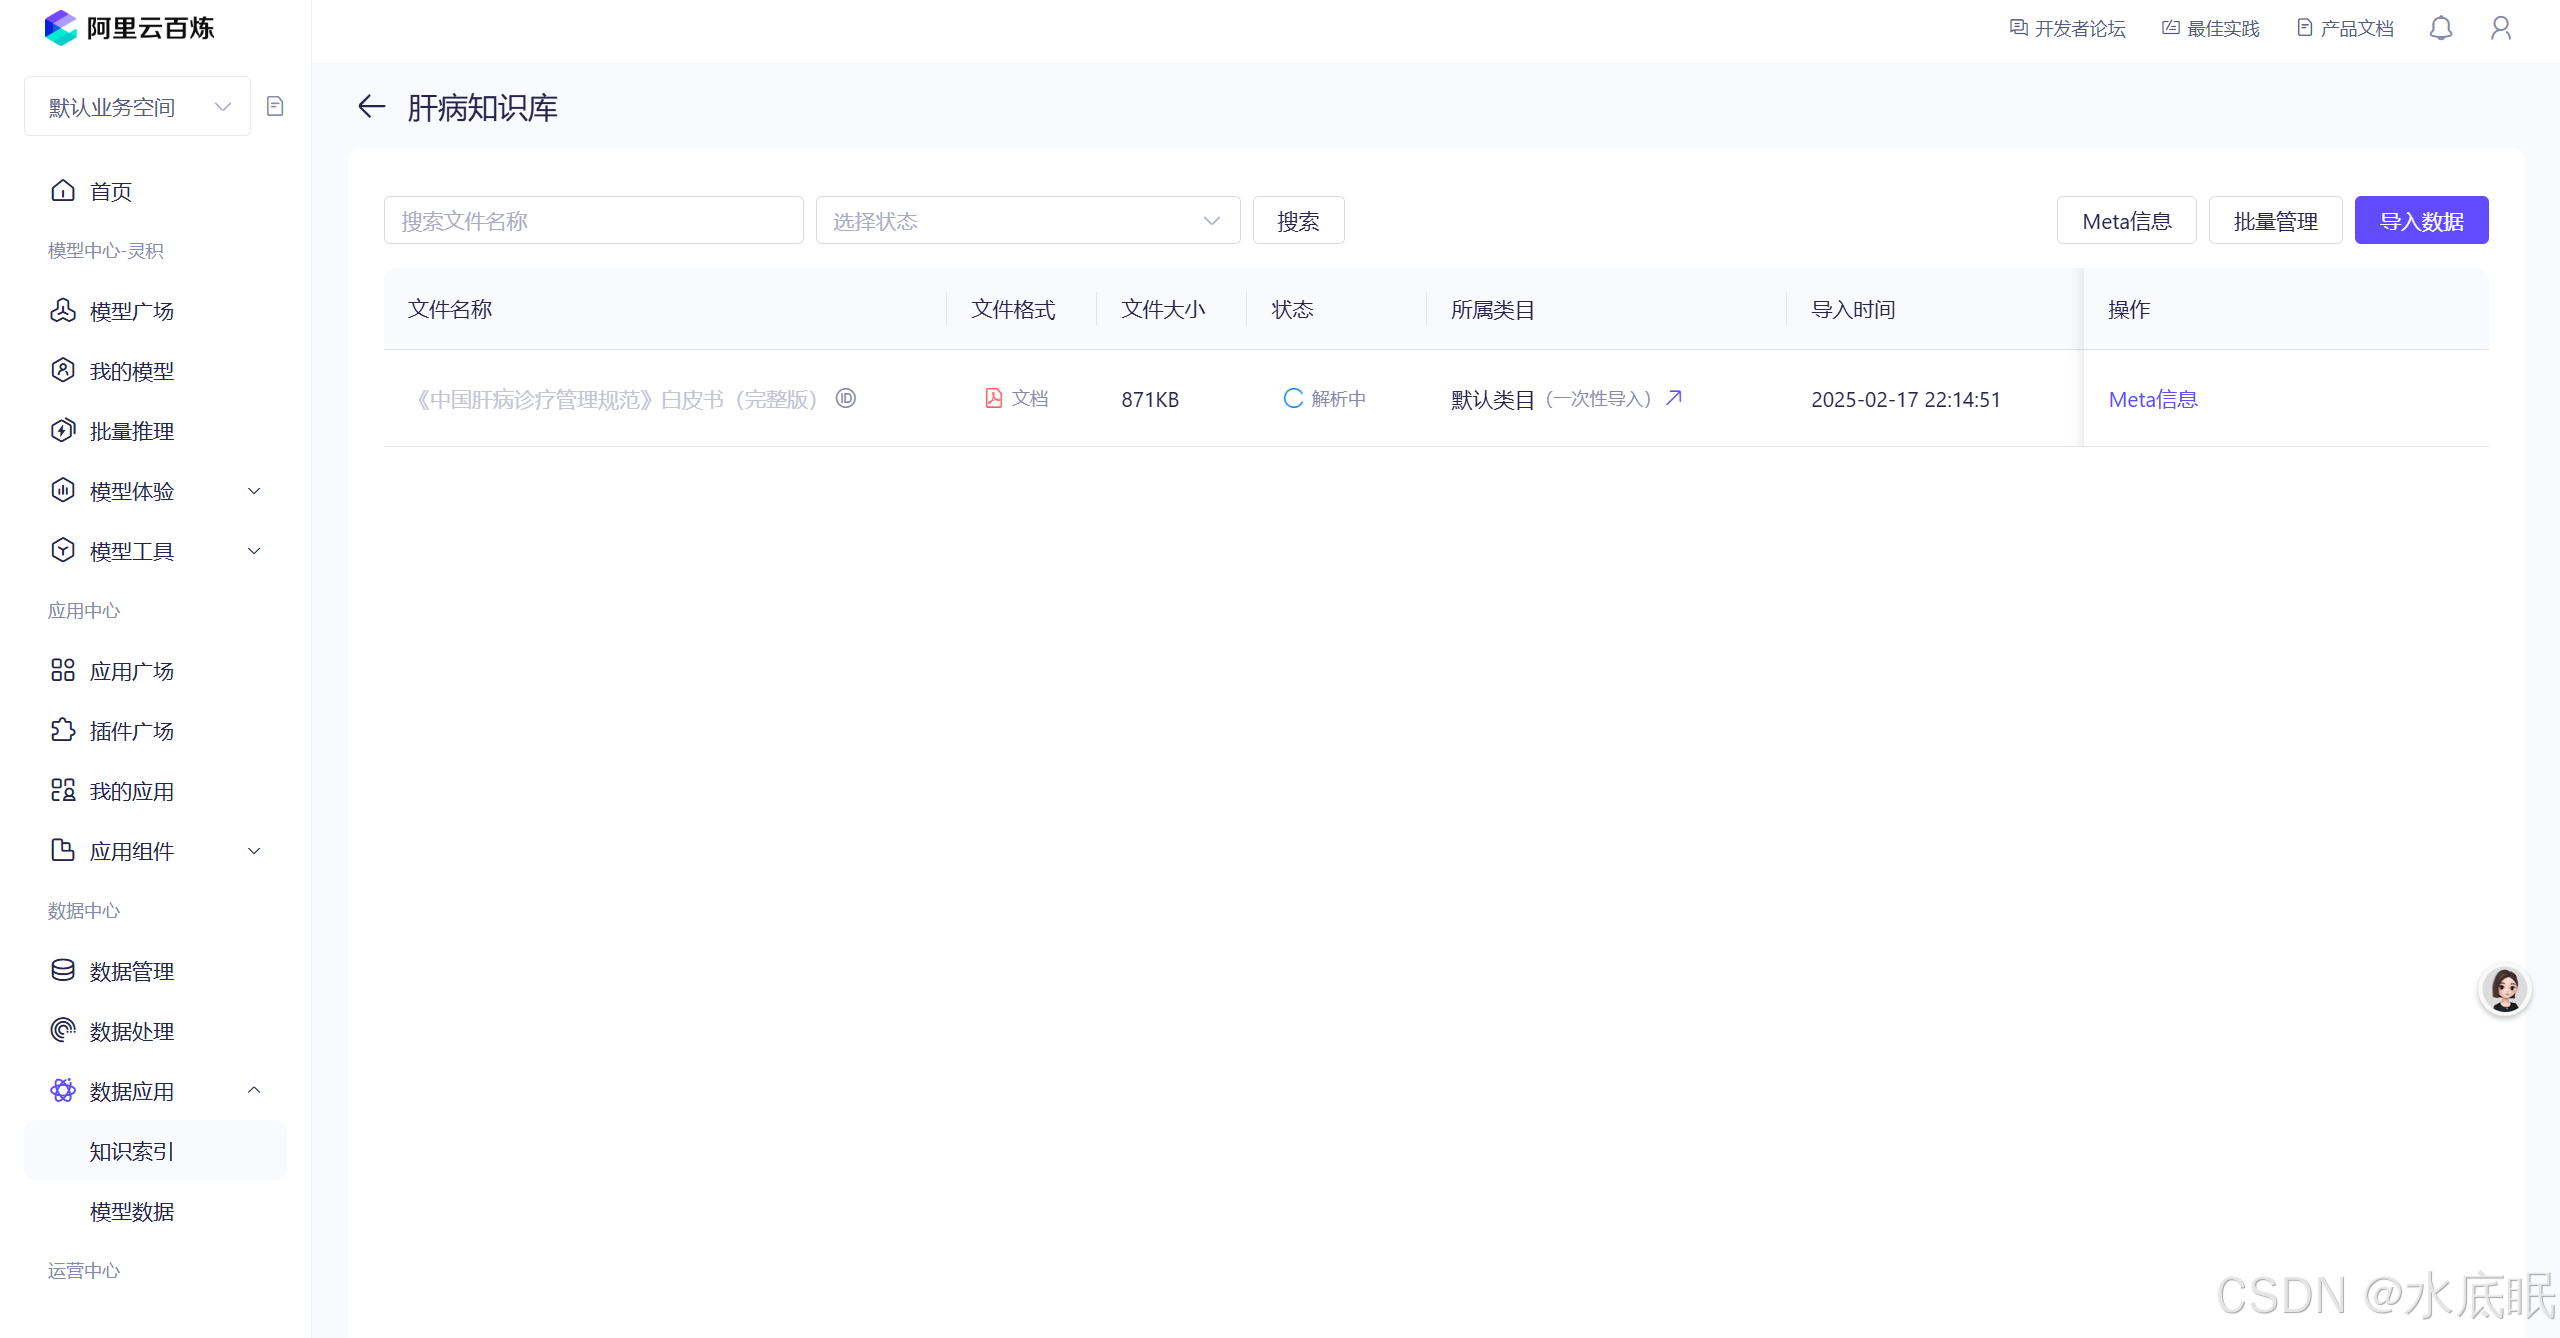The width and height of the screenshot is (2560, 1338).
Task: Focus the 搜索文件名称 search field
Action: pyautogui.click(x=593, y=220)
